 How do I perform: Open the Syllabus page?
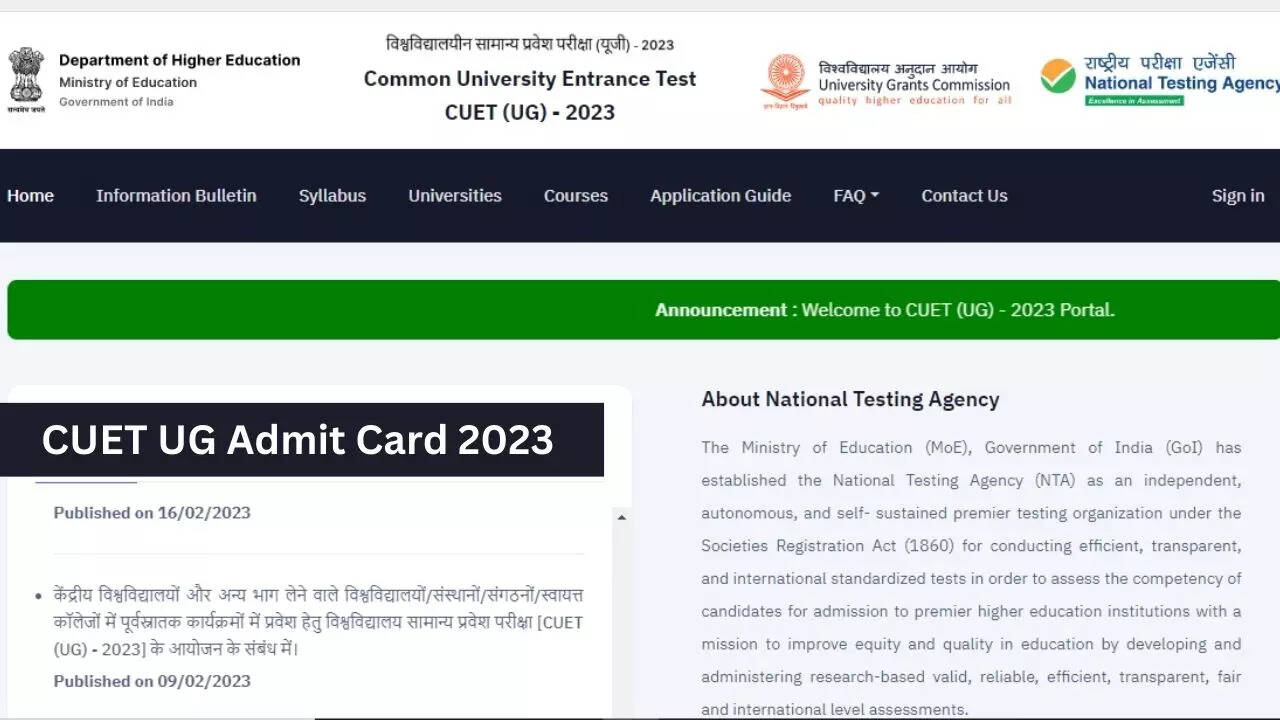[332, 196]
